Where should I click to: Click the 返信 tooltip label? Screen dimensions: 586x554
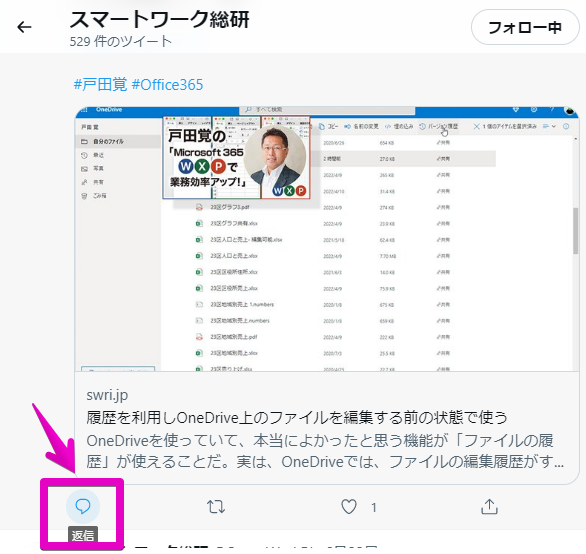[83, 535]
